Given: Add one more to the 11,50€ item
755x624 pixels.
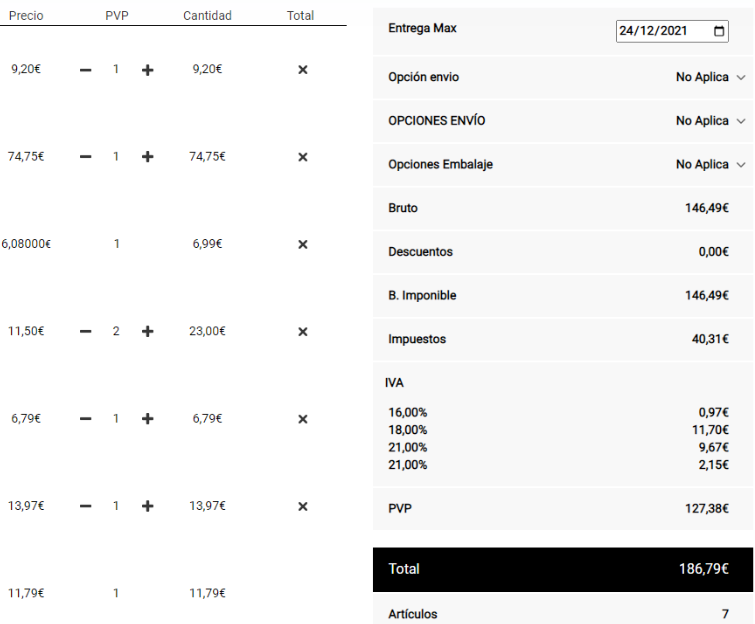Looking at the screenshot, I should click(x=147, y=331).
